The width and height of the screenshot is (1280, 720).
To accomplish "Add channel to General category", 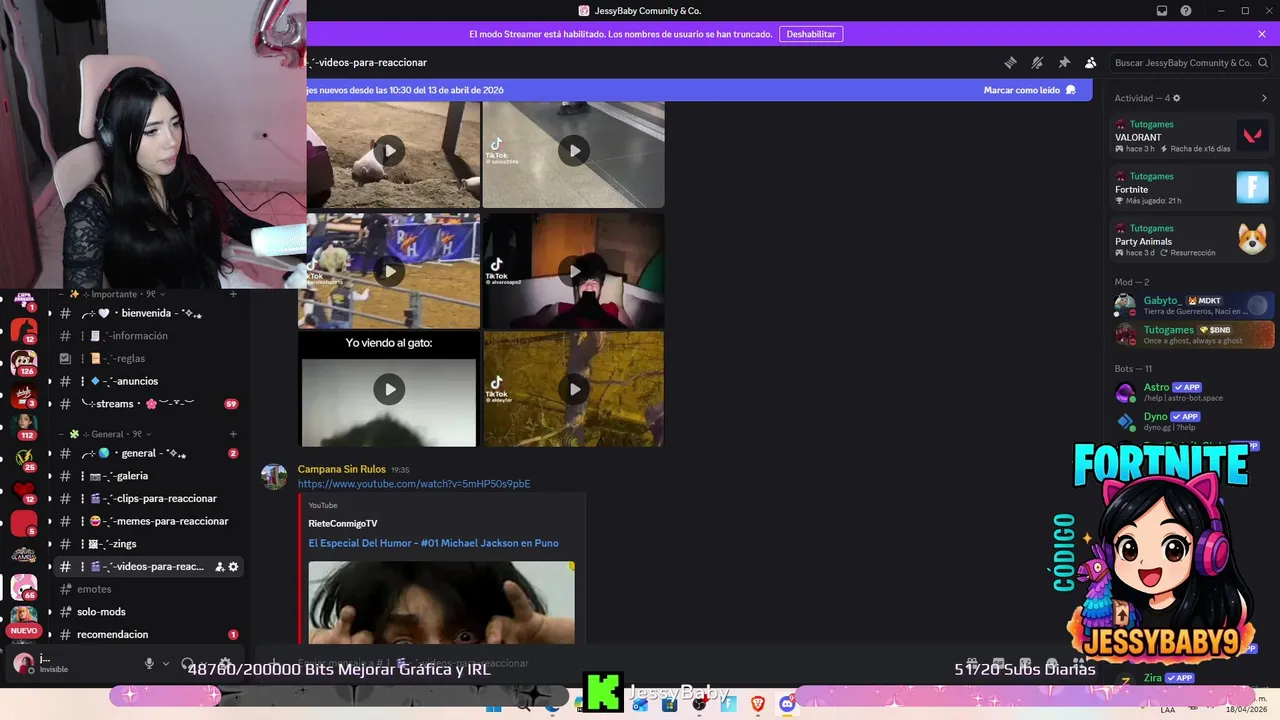I will [x=233, y=434].
